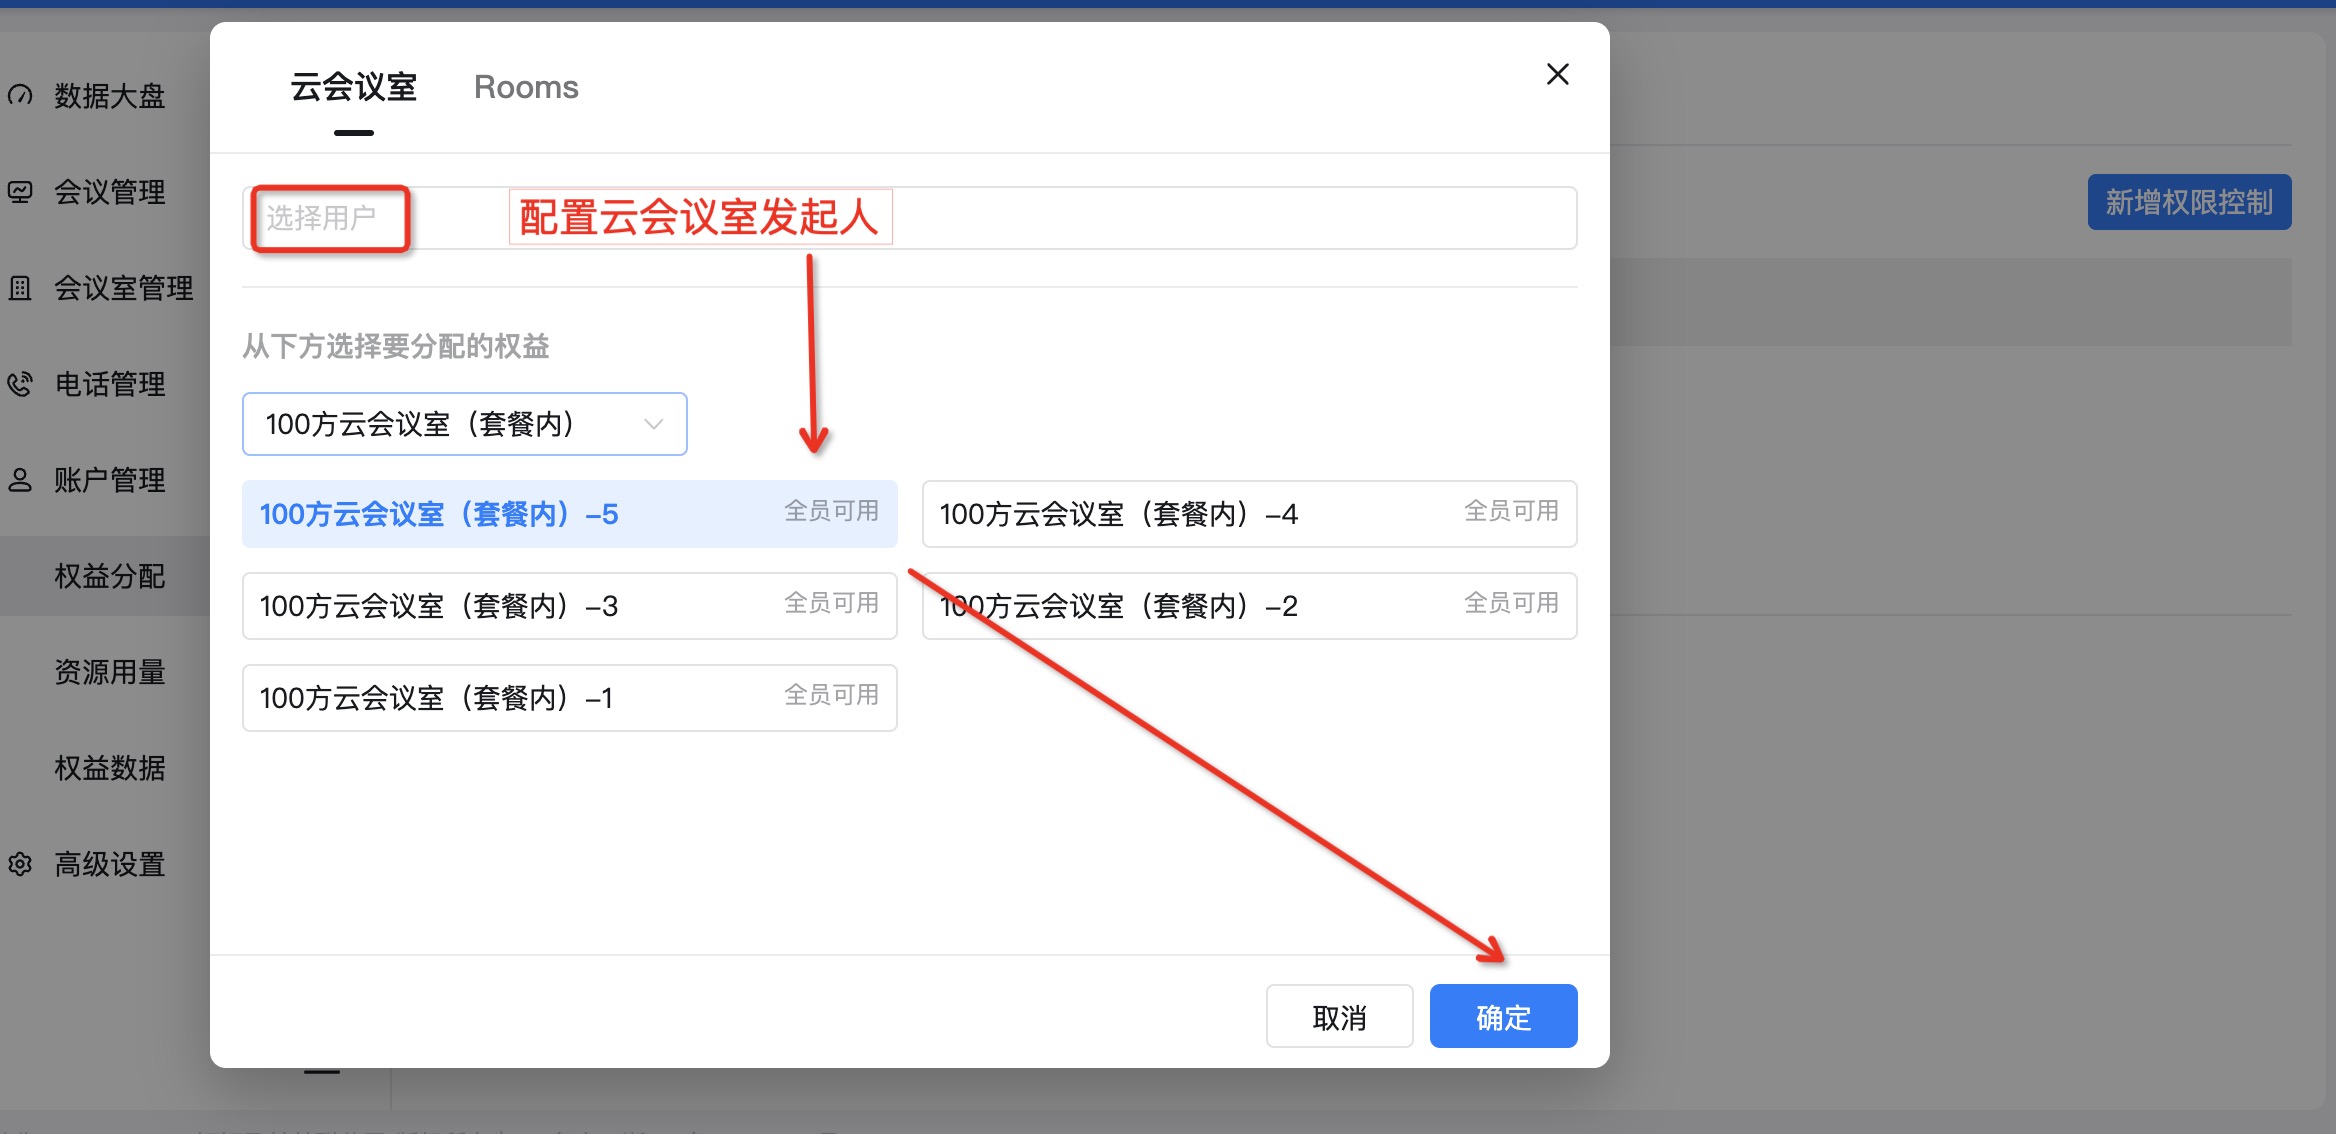This screenshot has width=2336, height=1134.
Task: Click the 电话管理 phone icon in the sidebar
Action: tap(21, 384)
